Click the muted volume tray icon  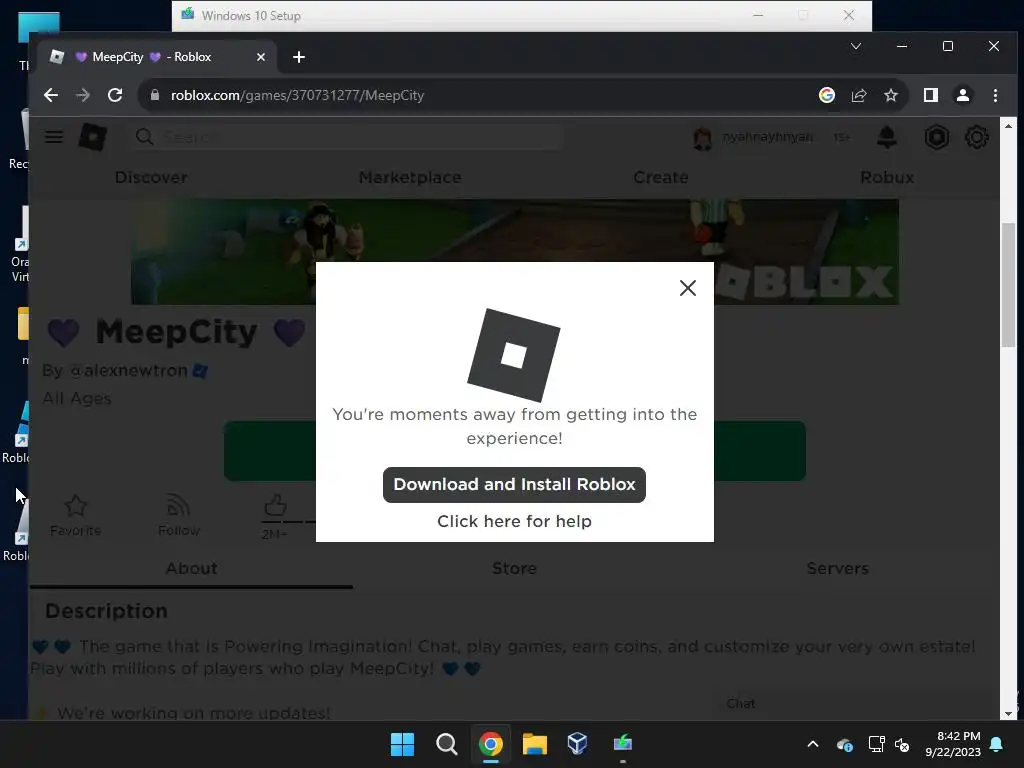[902, 745]
